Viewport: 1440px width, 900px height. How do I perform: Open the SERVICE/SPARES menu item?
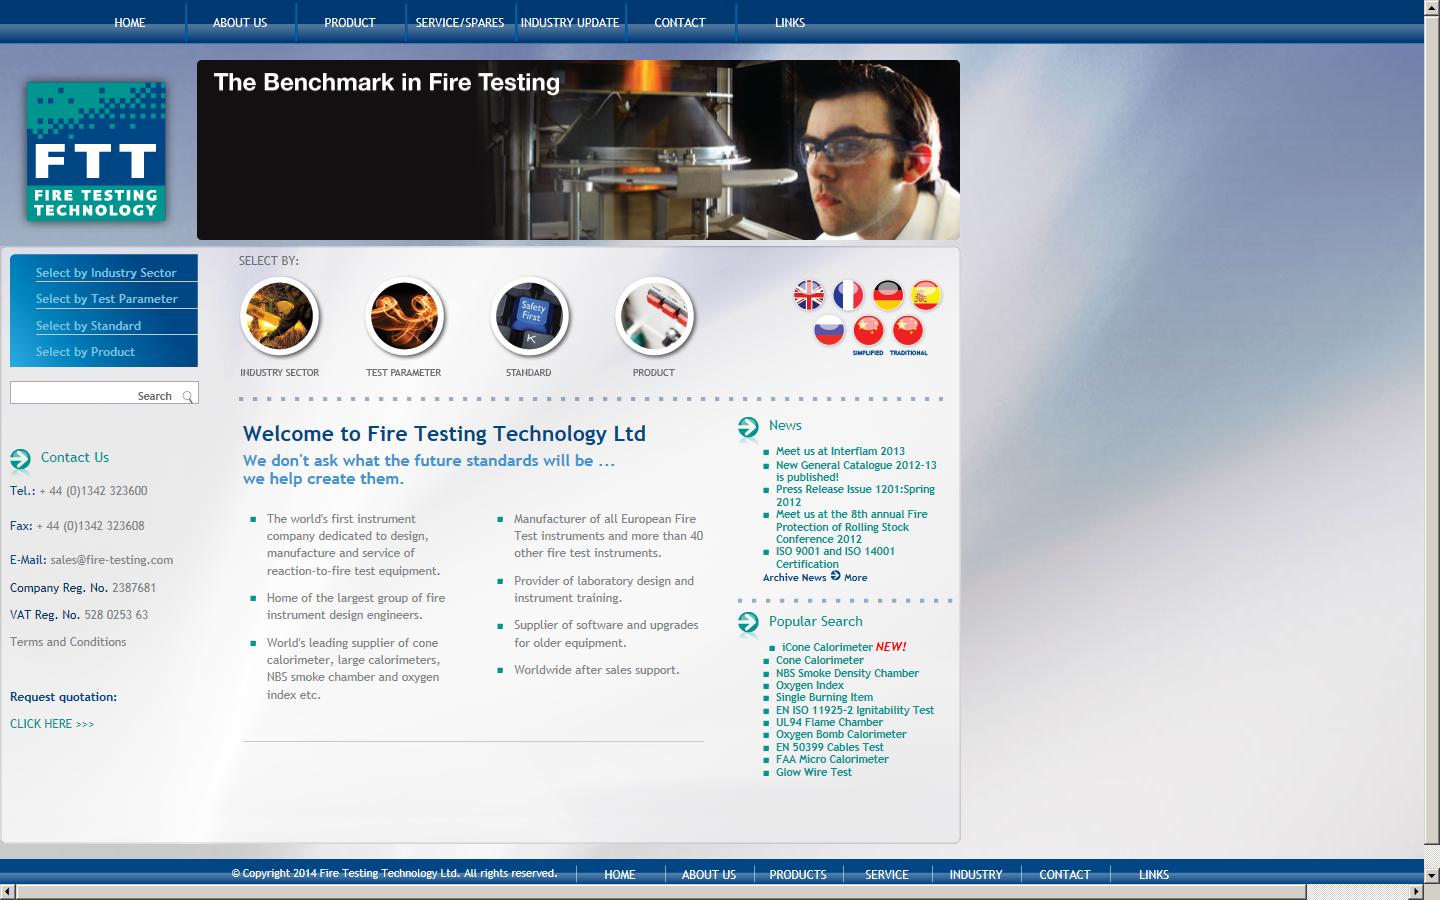coord(460,22)
